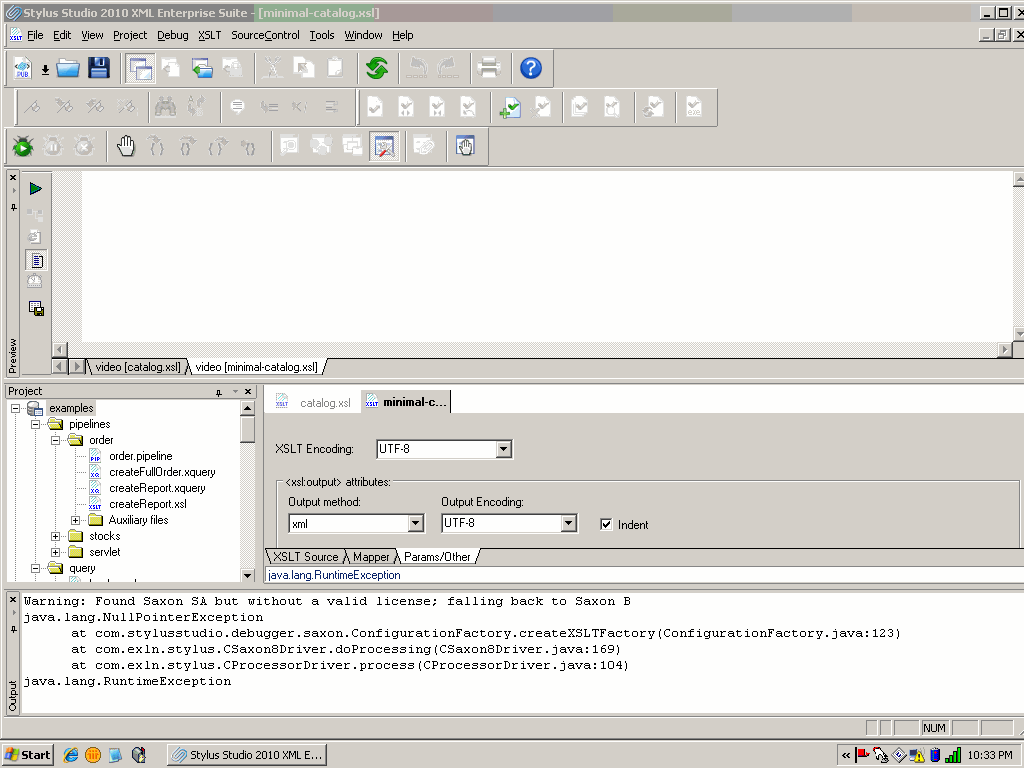Click the red flag system tray icon
1024x768 pixels.
coord(862,755)
